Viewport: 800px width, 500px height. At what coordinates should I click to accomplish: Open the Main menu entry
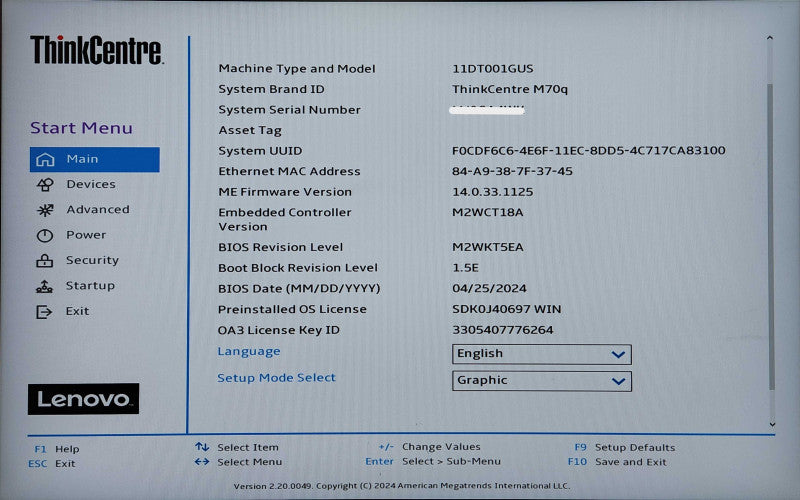(94, 160)
